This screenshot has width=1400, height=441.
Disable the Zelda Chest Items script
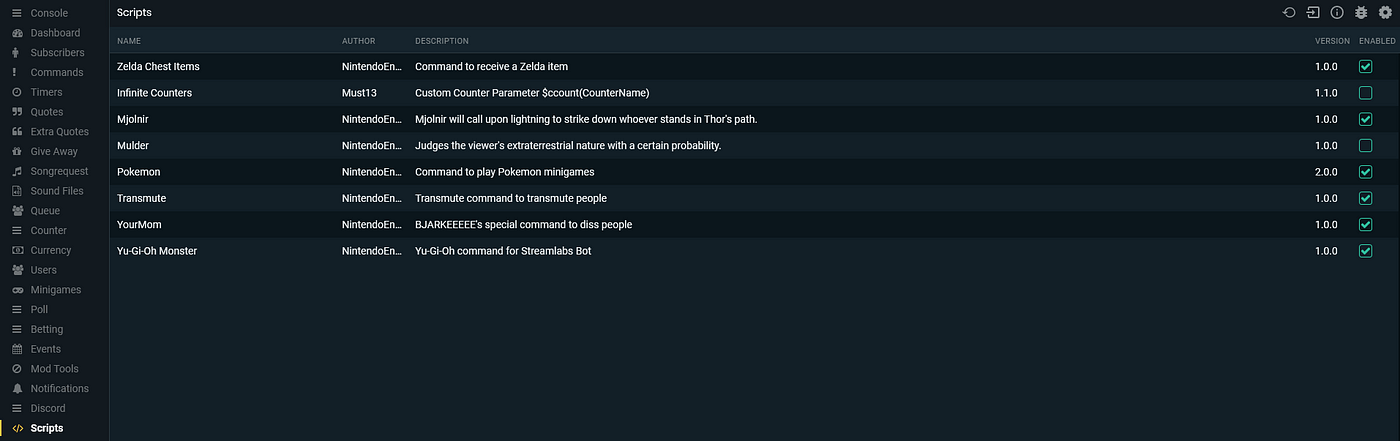click(1365, 67)
